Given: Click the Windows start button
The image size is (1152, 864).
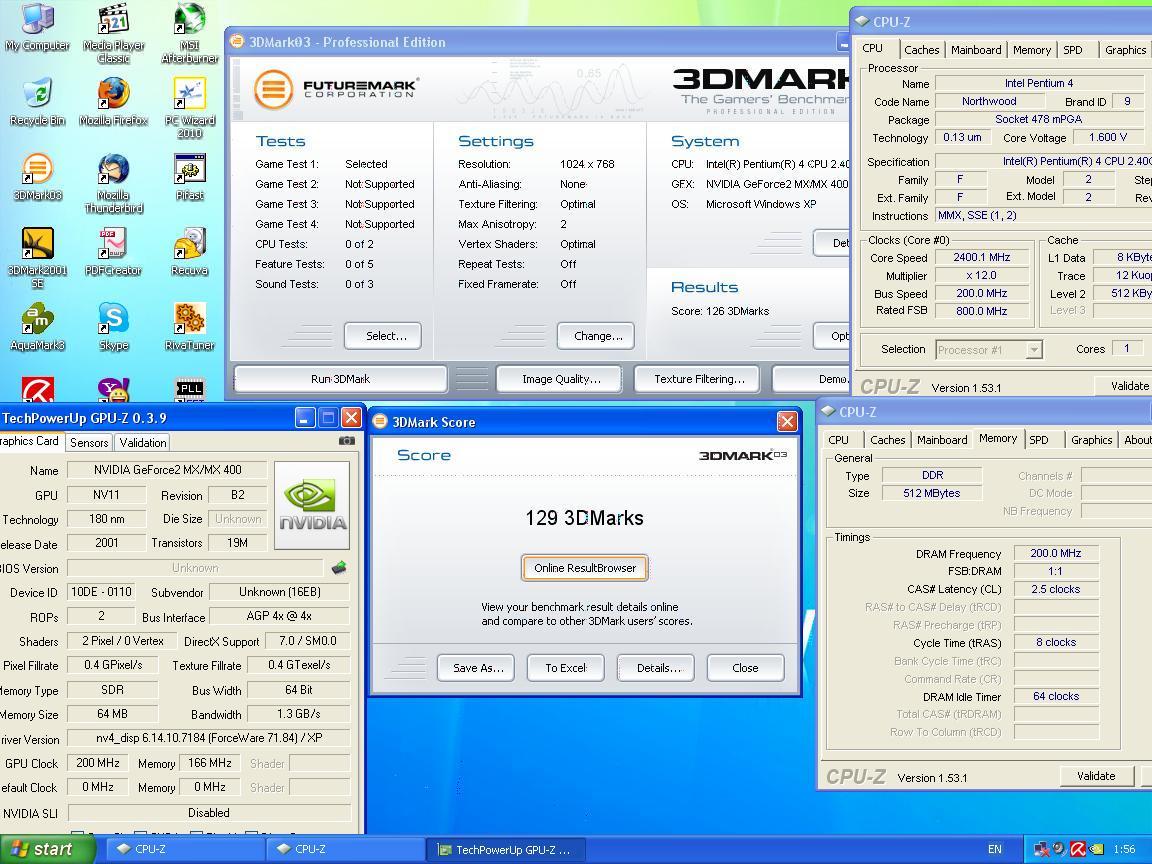Looking at the screenshot, I should (48, 849).
